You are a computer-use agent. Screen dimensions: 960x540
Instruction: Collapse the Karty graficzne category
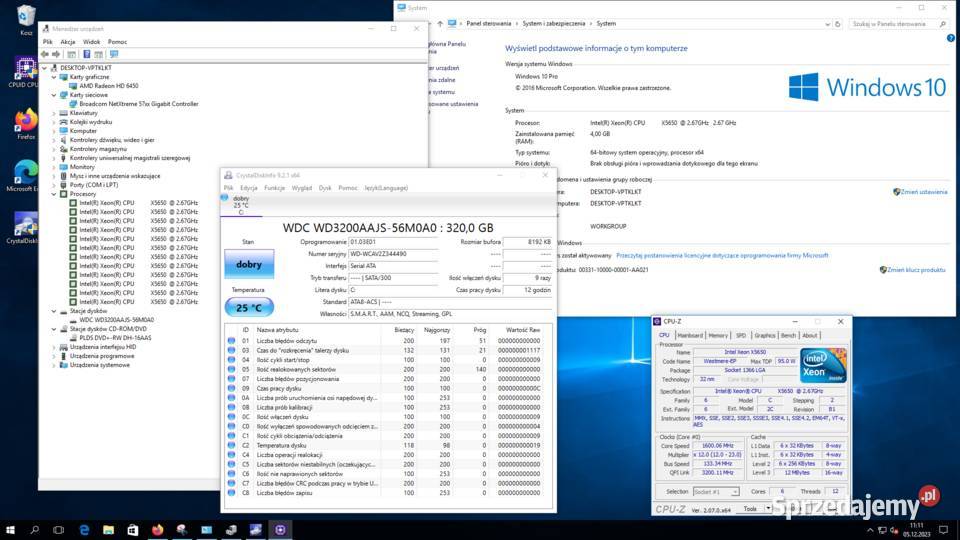54,77
